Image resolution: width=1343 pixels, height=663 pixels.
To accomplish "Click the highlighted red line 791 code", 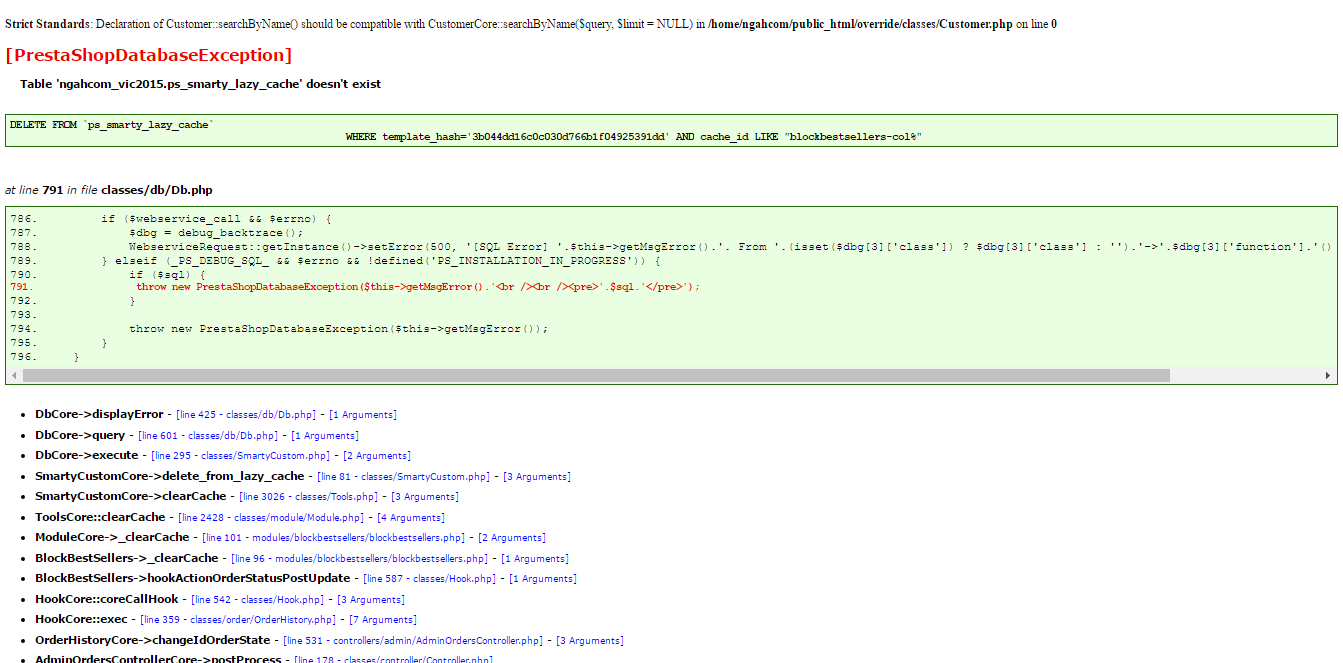I will click(x=418, y=287).
